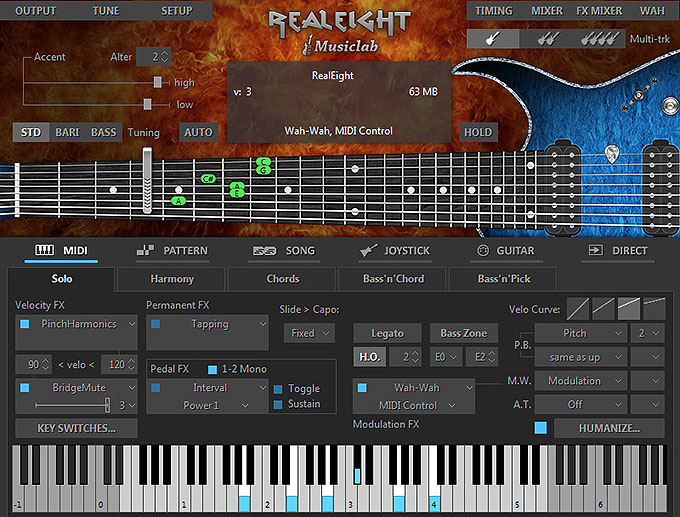This screenshot has width=680, height=517.
Task: Select the double guitar track icon
Action: 545,40
